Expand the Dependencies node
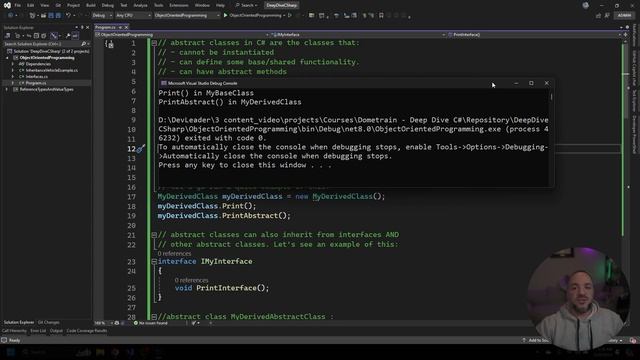This screenshot has height=360, width=640. click(13, 64)
